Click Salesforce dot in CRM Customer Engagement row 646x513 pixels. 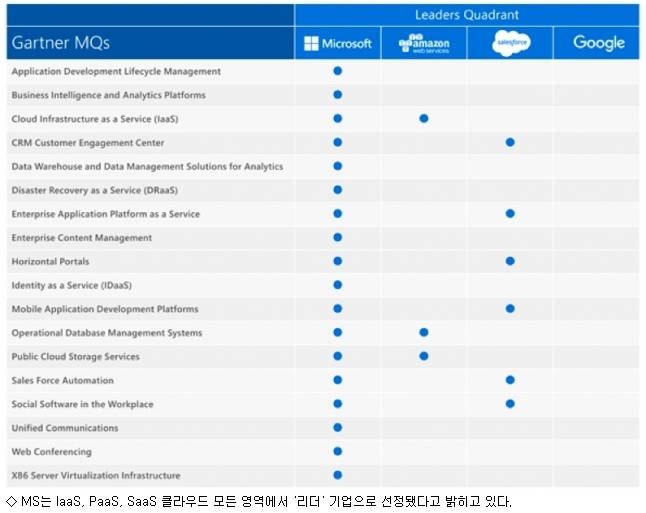coord(510,142)
